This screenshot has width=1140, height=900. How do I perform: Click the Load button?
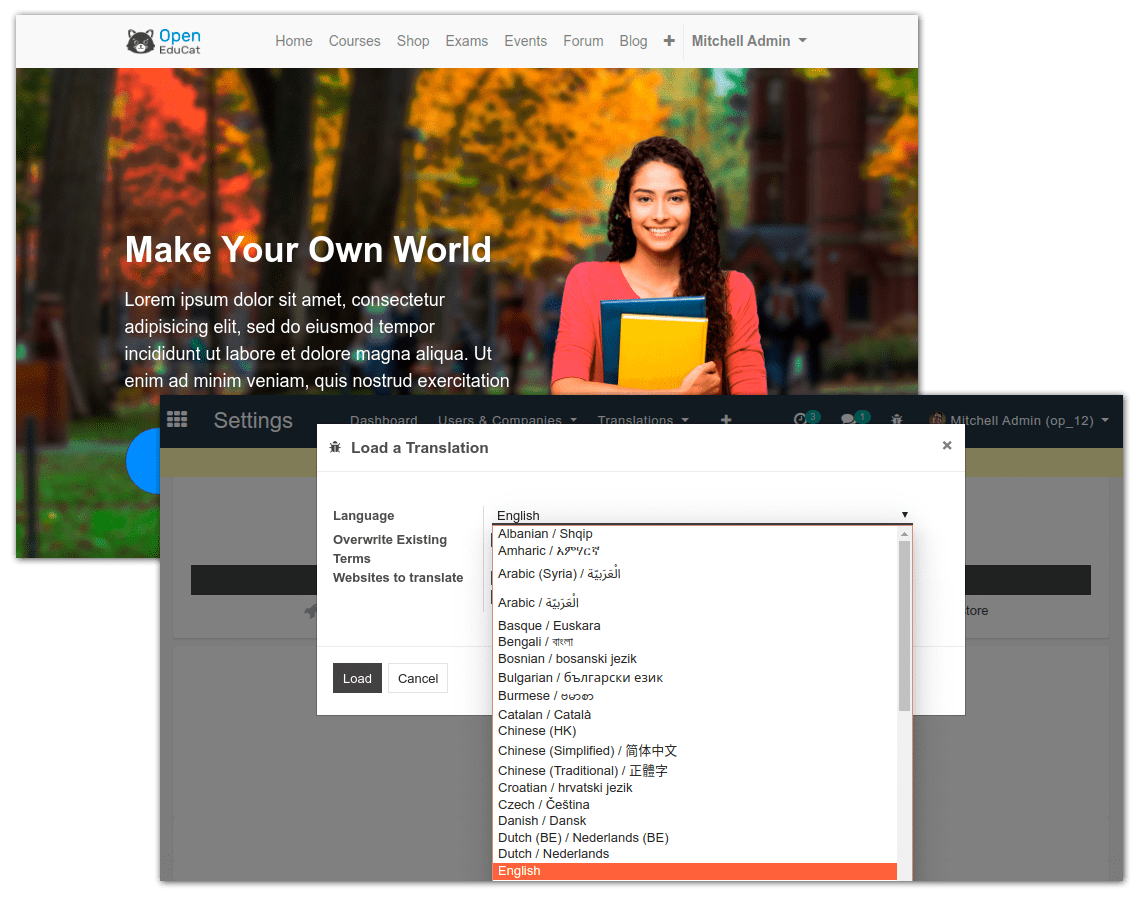point(357,677)
